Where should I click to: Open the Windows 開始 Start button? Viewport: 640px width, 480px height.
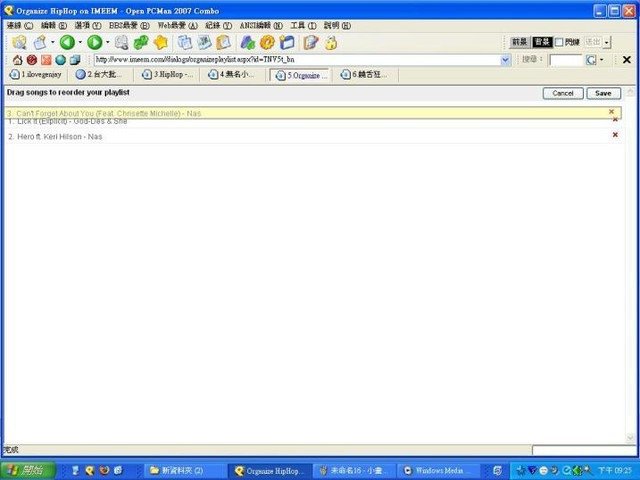coord(28,471)
